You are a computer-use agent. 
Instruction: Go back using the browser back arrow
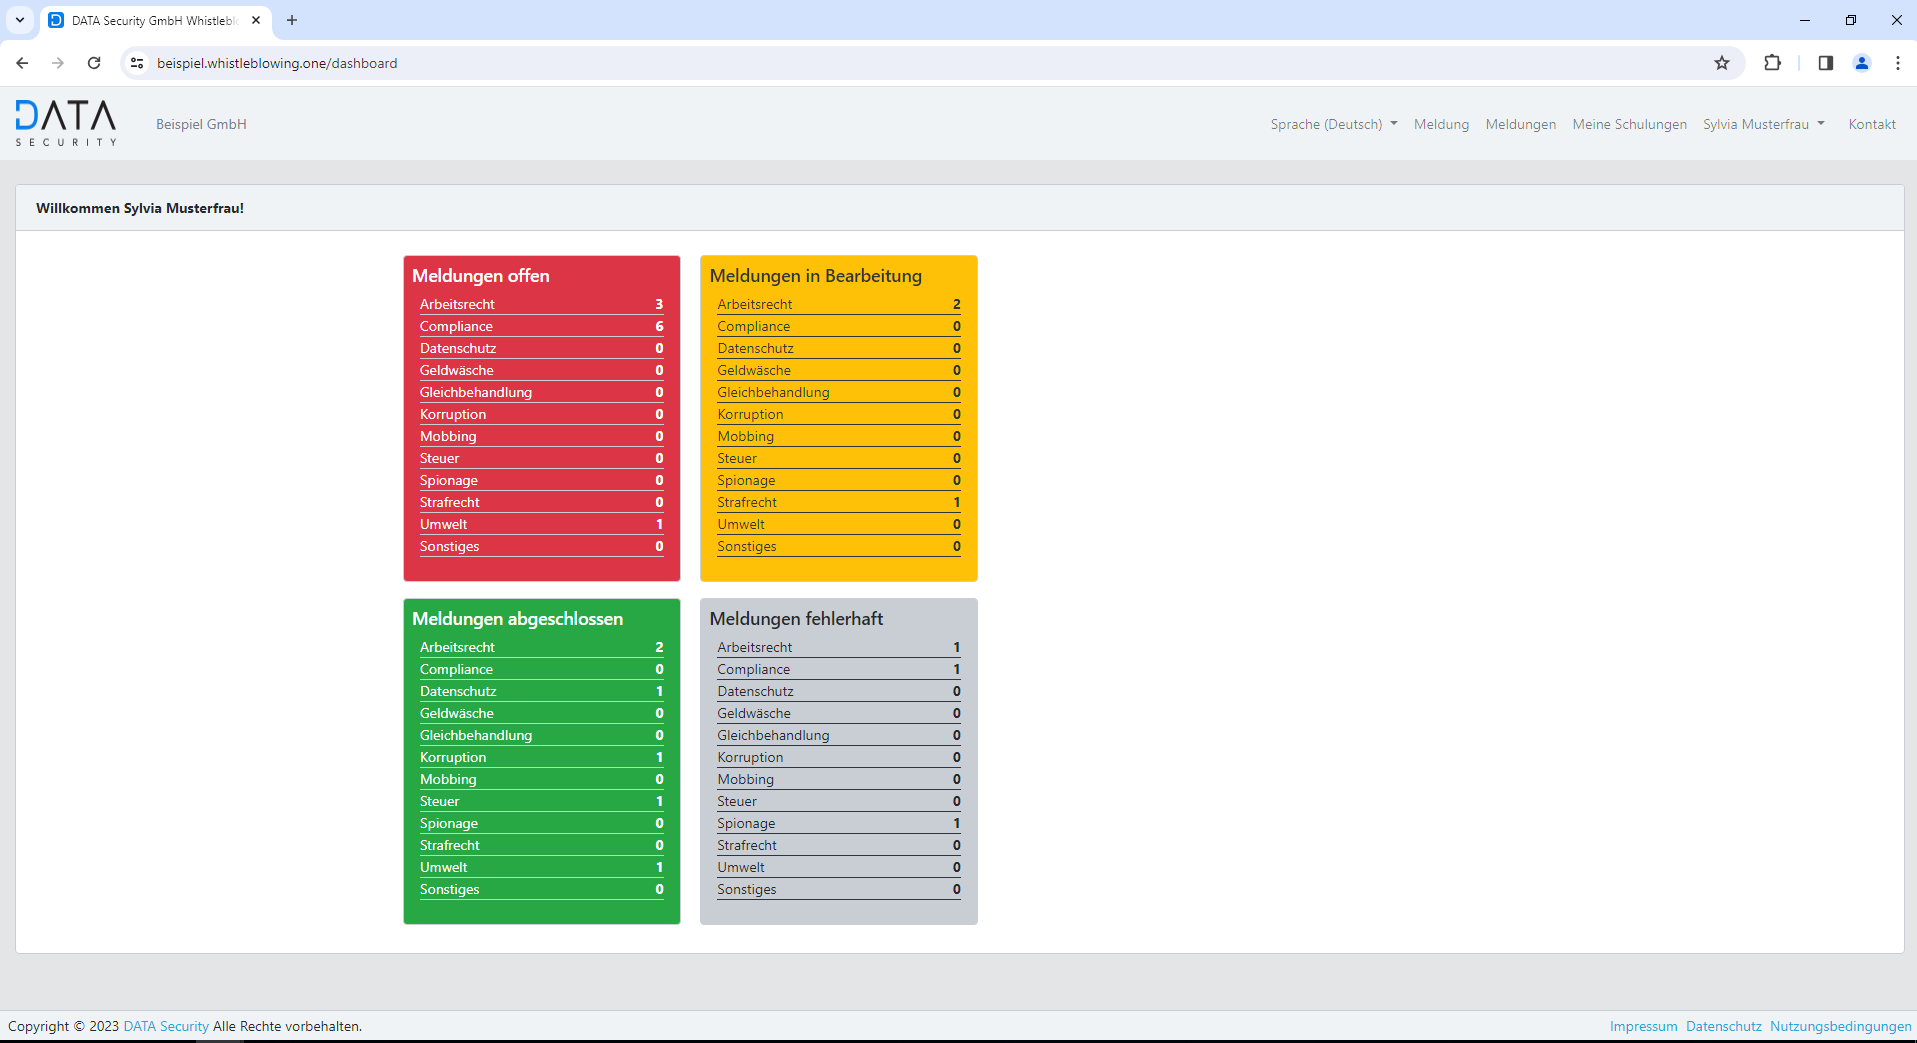coord(22,63)
